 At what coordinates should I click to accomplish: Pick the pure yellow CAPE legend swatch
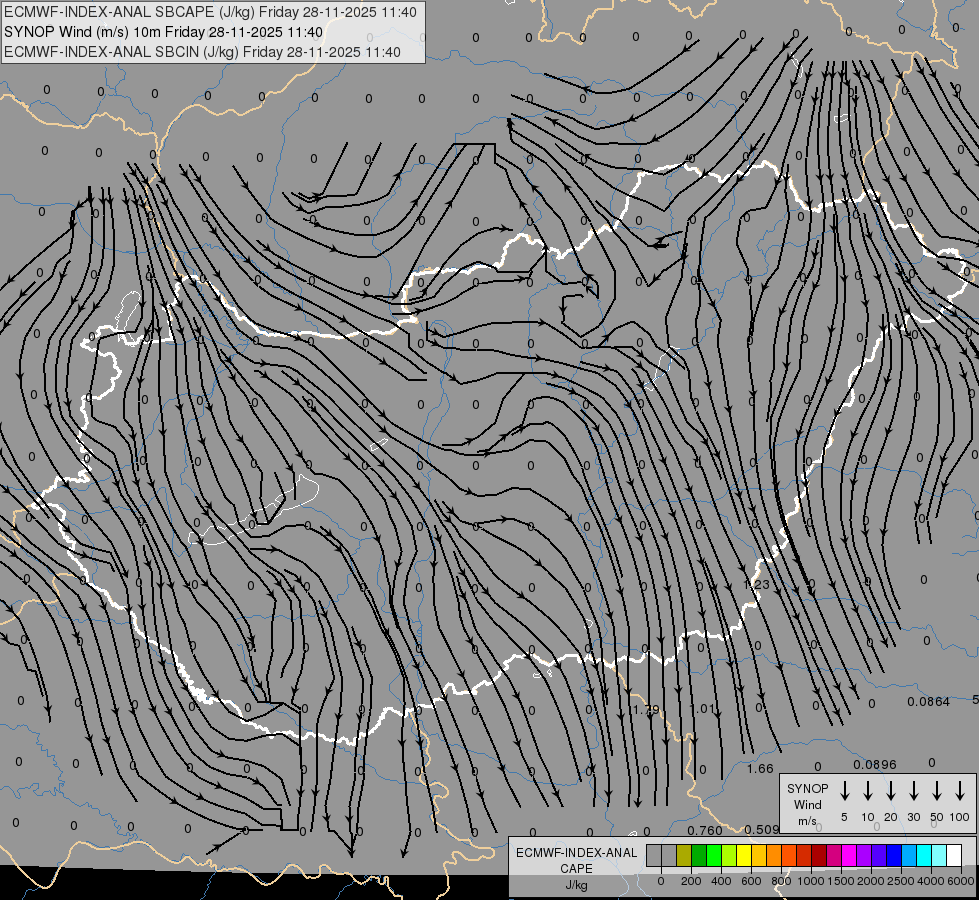click(744, 856)
